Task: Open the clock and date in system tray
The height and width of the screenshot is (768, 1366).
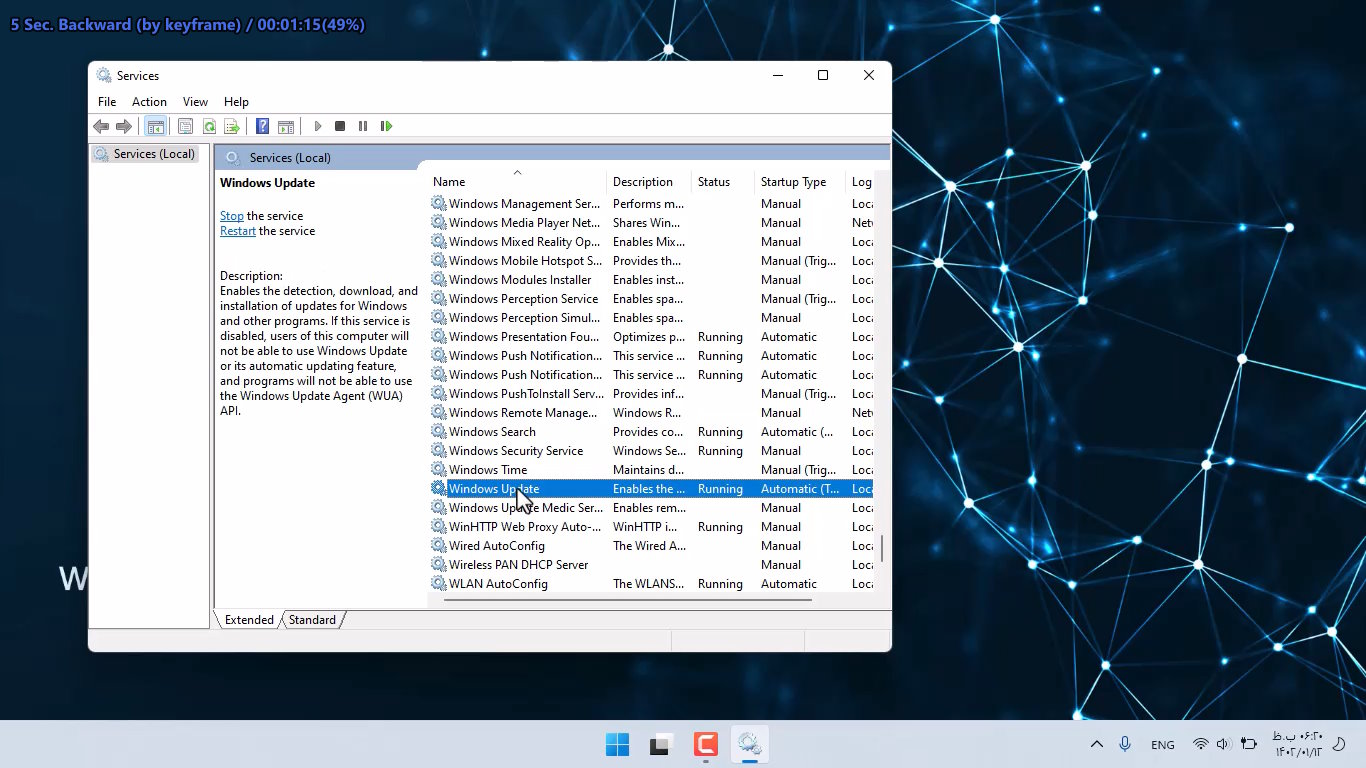Action: tap(1297, 744)
